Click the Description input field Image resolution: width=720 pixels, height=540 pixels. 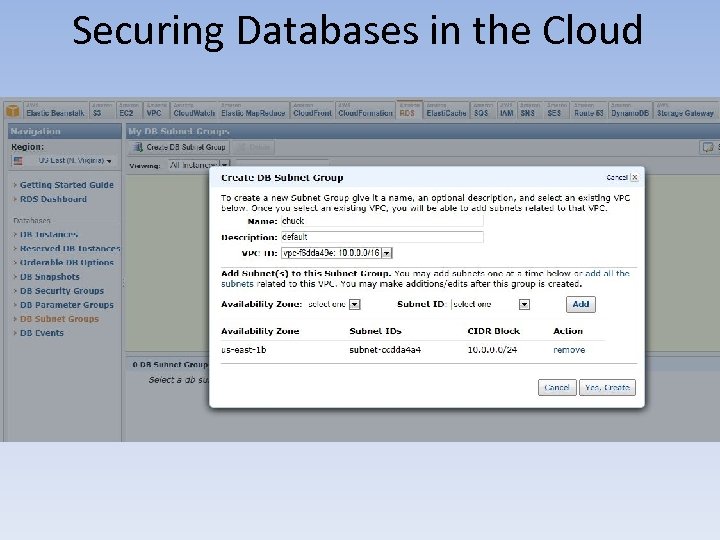click(x=382, y=237)
